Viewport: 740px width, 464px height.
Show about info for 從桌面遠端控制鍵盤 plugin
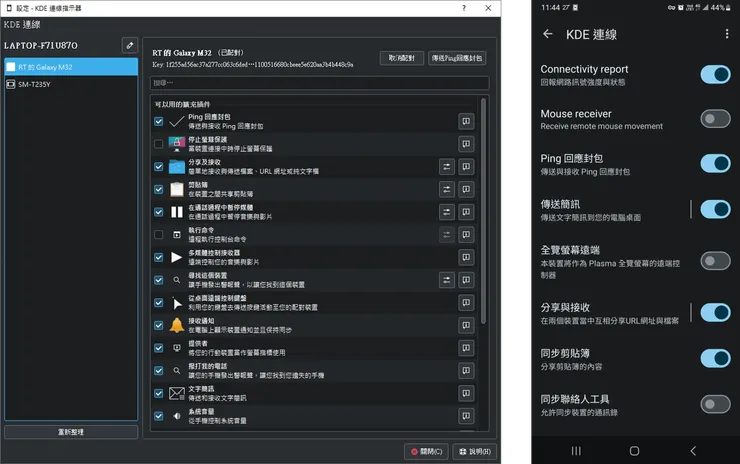click(466, 303)
